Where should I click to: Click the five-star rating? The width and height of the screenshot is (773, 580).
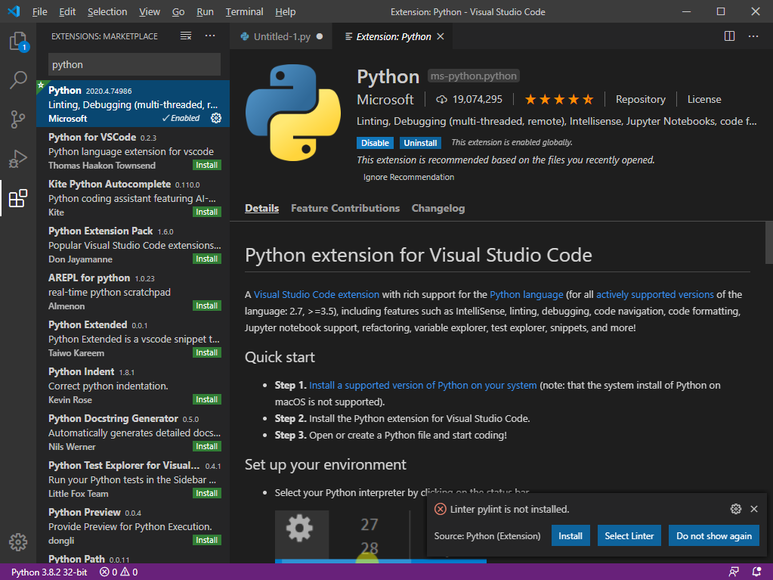559,100
